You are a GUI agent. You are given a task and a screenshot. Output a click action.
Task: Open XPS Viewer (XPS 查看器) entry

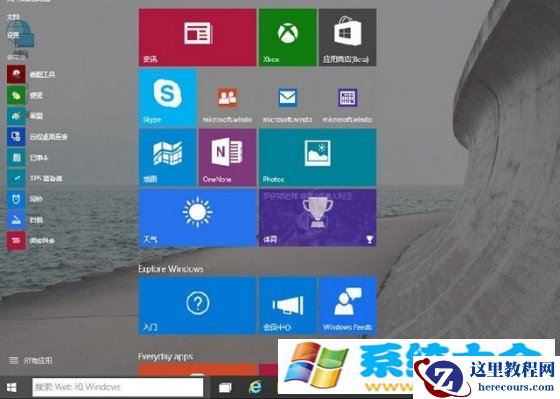(35, 178)
